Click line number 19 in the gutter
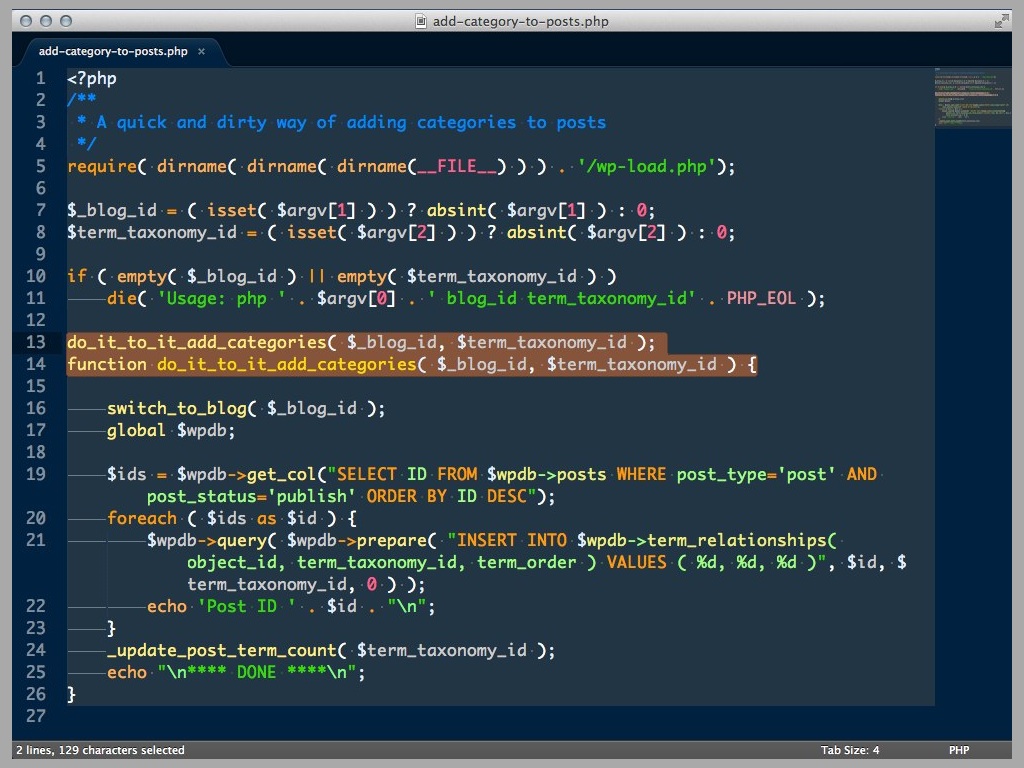The image size is (1024, 768). click(x=36, y=474)
